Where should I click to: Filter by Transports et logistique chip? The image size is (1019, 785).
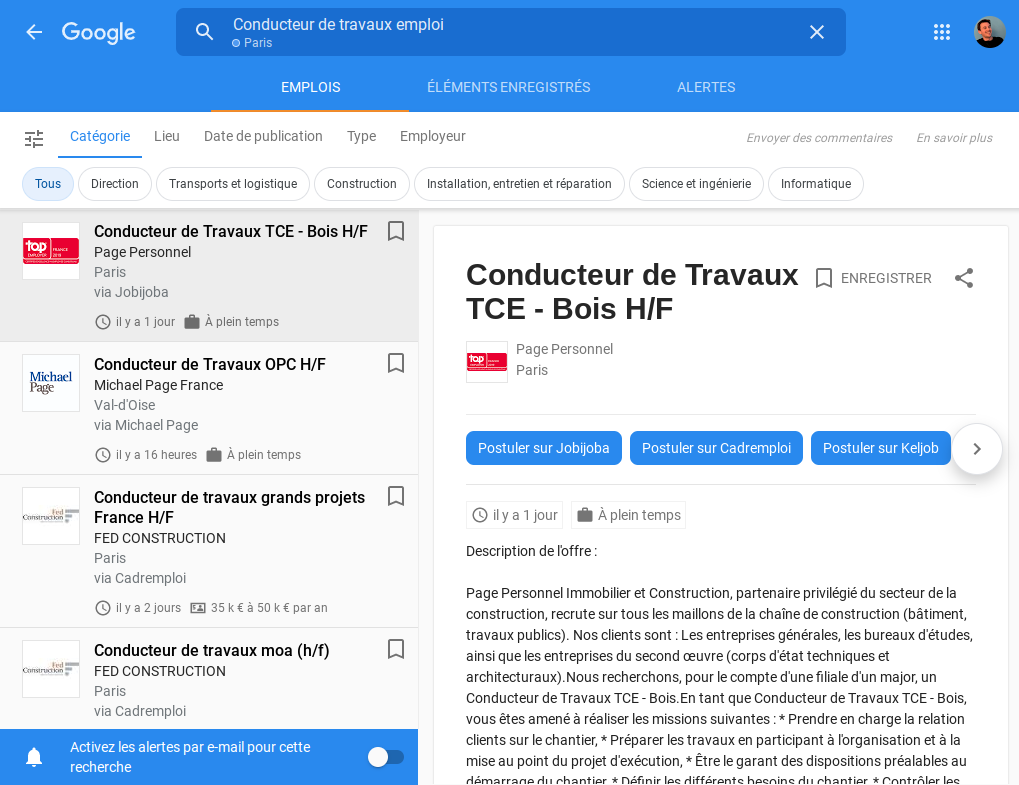[233, 184]
